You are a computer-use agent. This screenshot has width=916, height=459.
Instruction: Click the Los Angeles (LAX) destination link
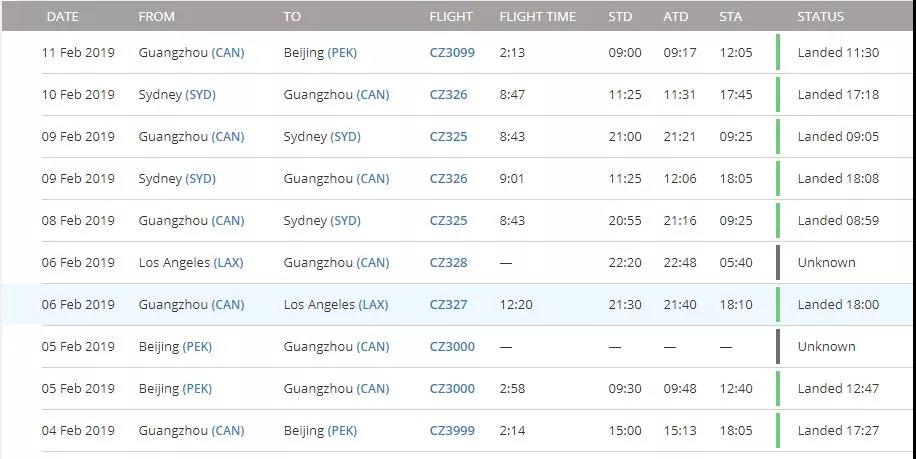point(336,305)
